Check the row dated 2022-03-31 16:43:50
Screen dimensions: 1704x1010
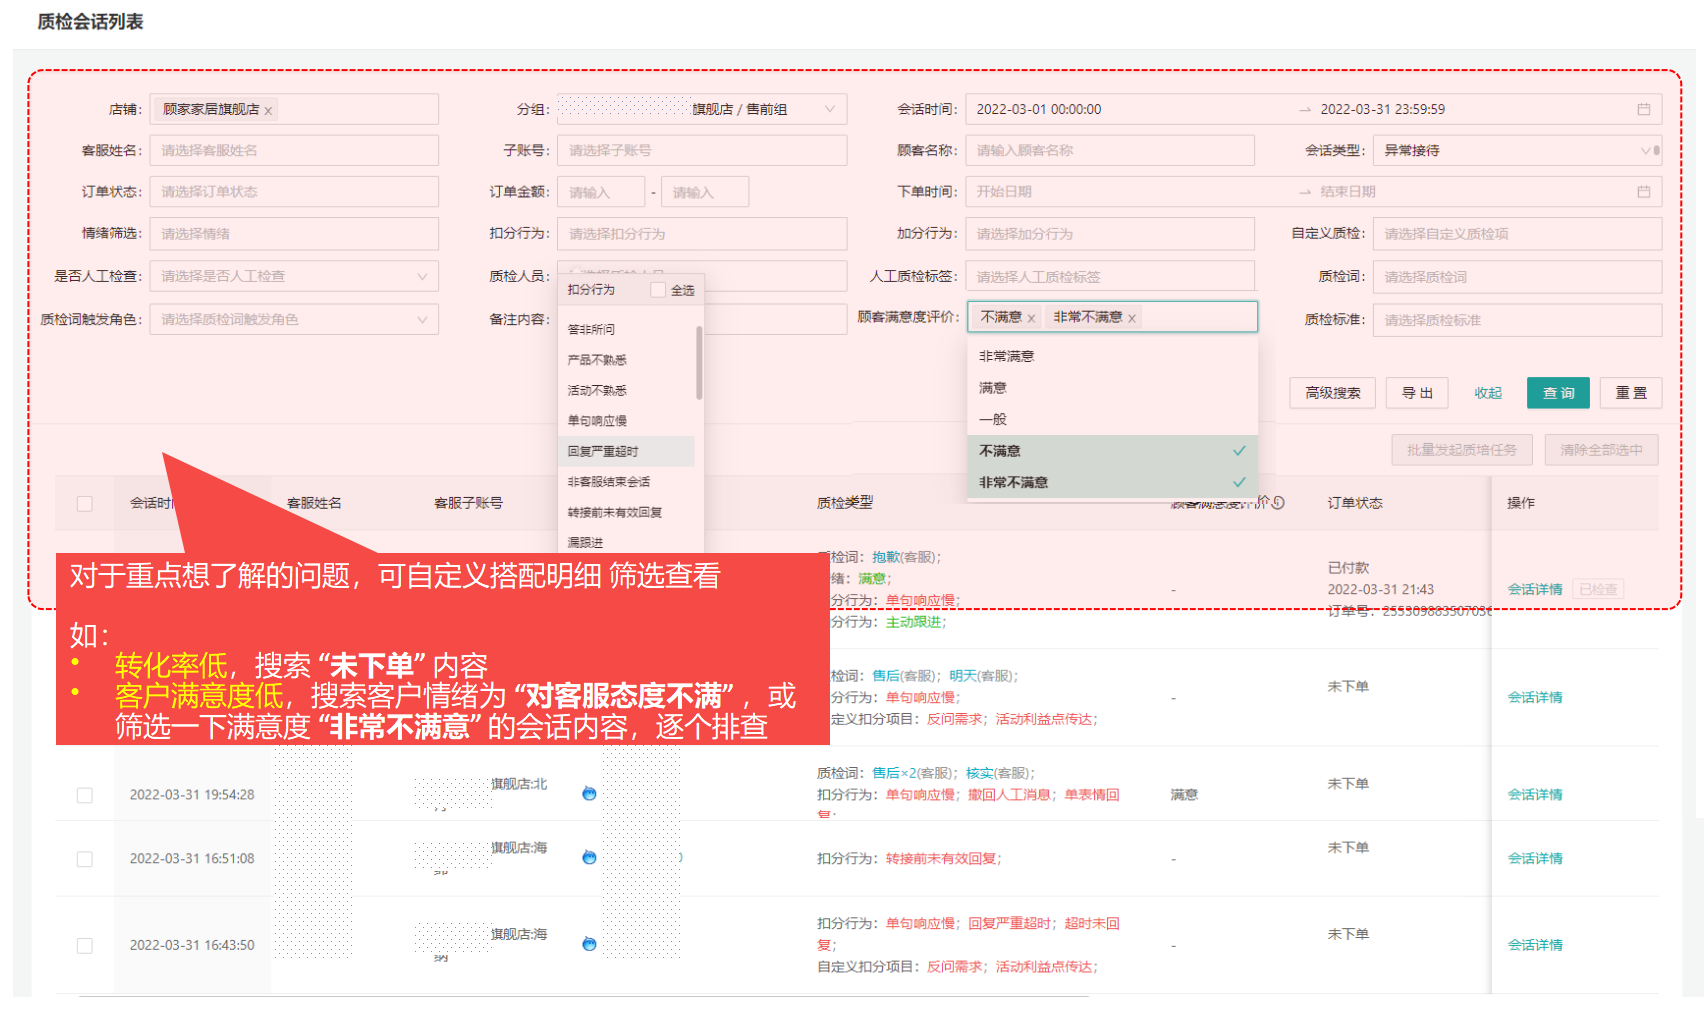(85, 946)
